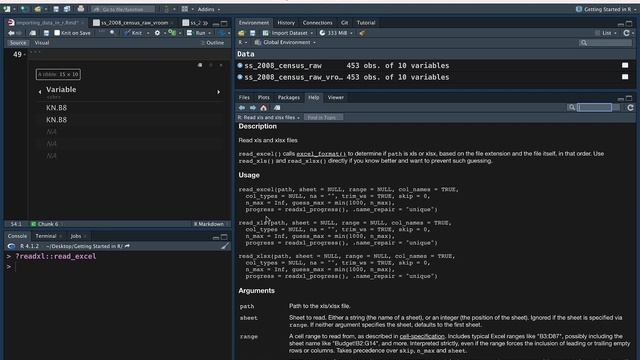The width and height of the screenshot is (640, 360).
Task: Create a new file using toolbar icon
Action: coord(7,9)
